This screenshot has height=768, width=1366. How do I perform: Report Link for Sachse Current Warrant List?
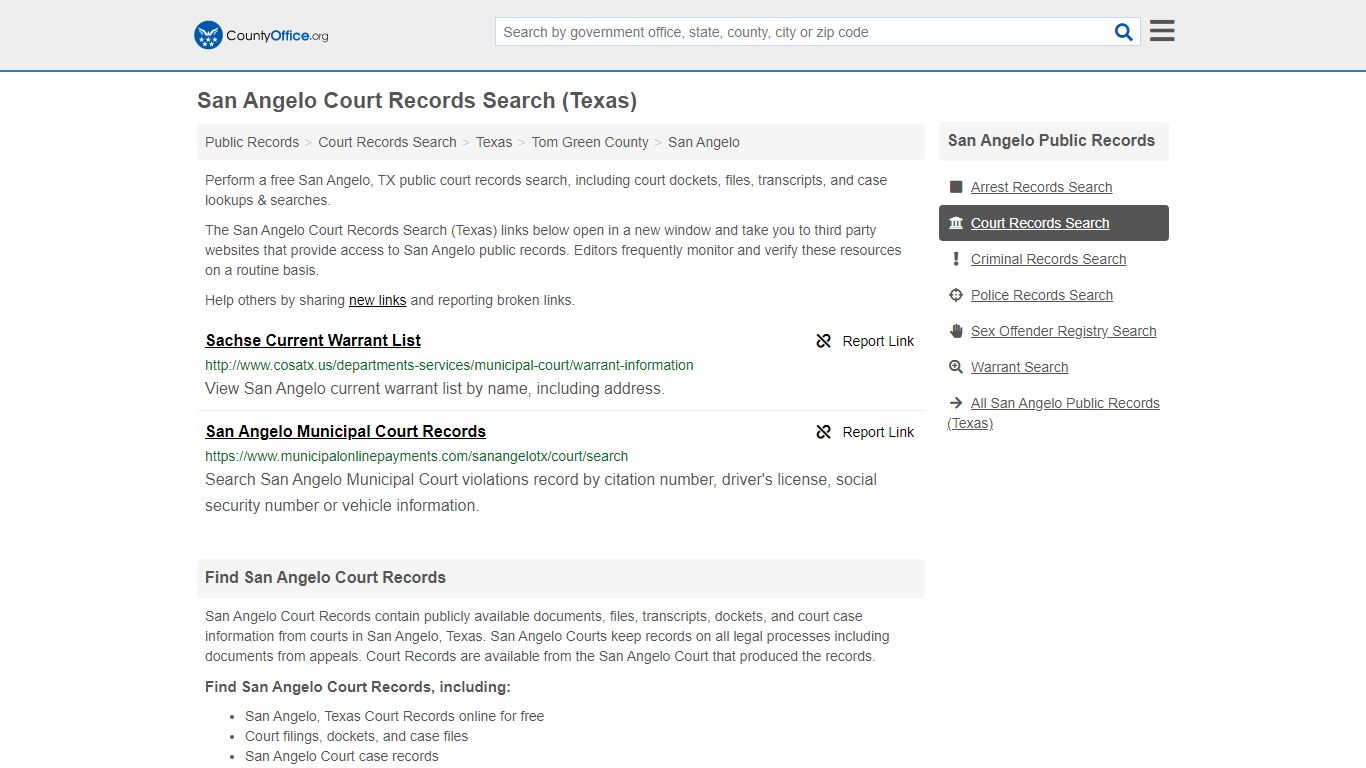[x=865, y=341]
